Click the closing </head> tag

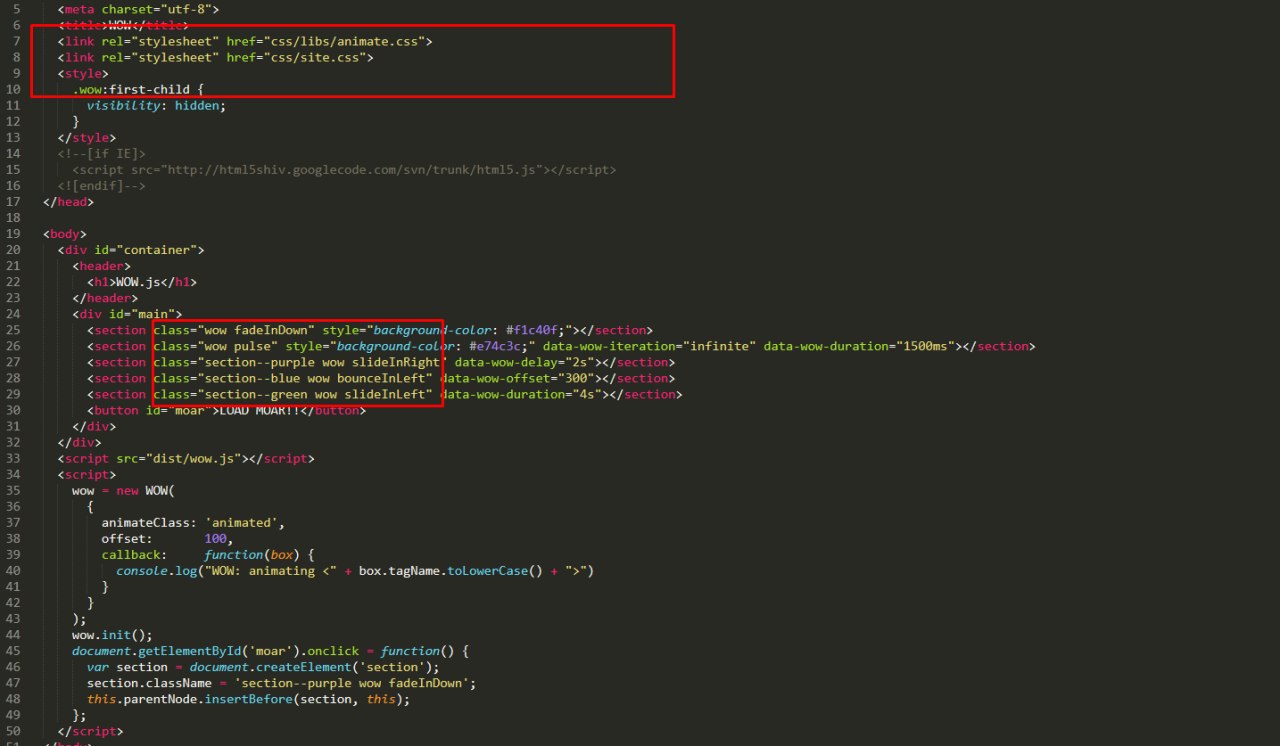tap(69, 201)
